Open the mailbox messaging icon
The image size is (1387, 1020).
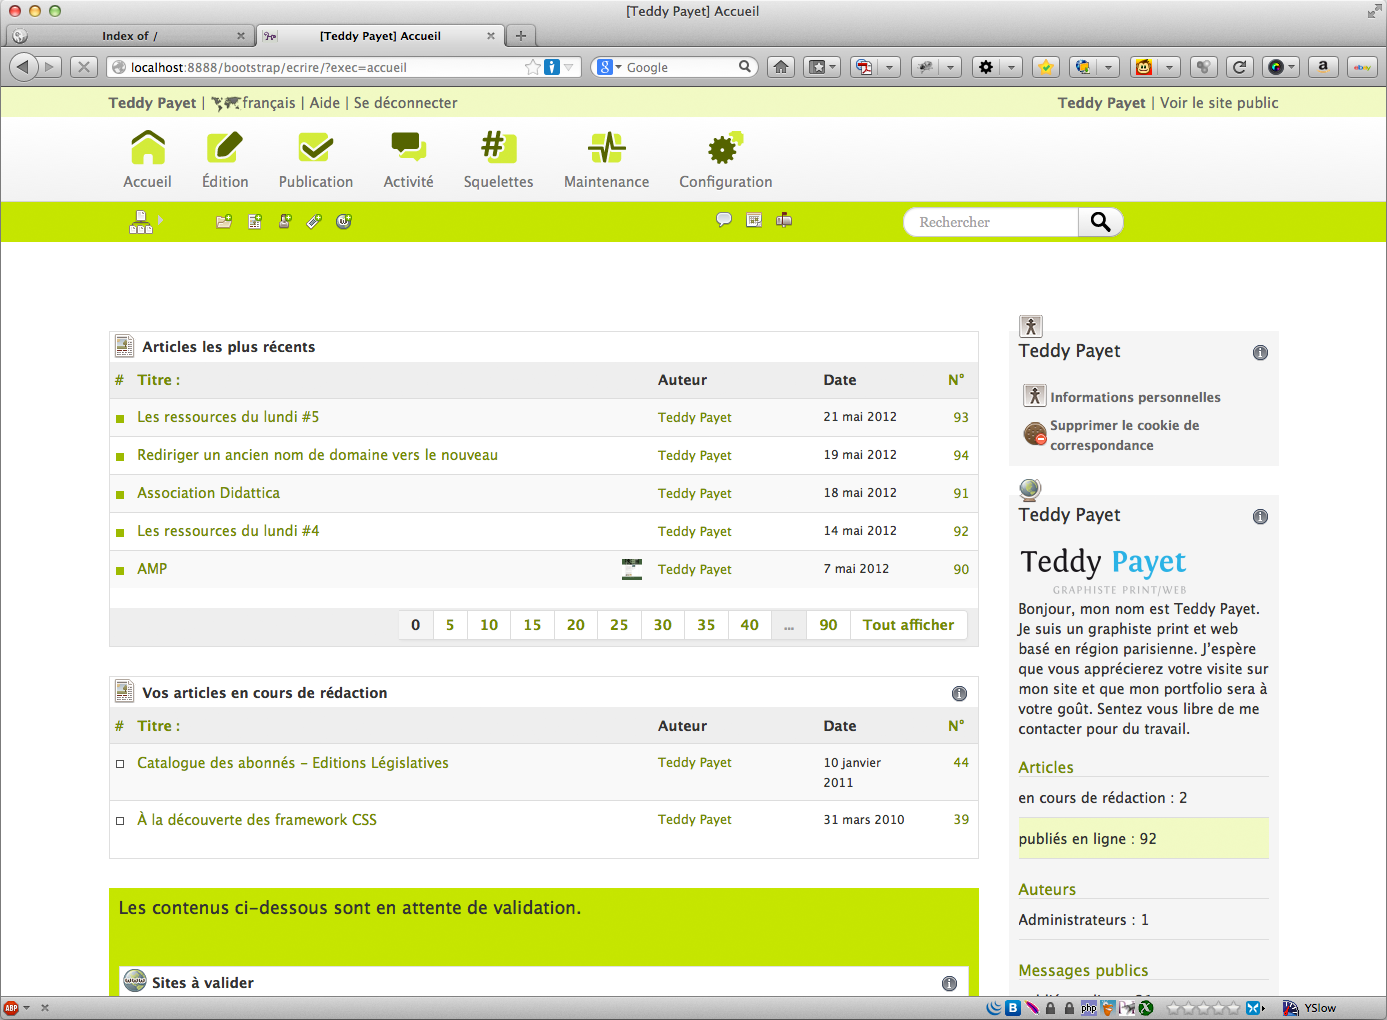click(x=784, y=220)
